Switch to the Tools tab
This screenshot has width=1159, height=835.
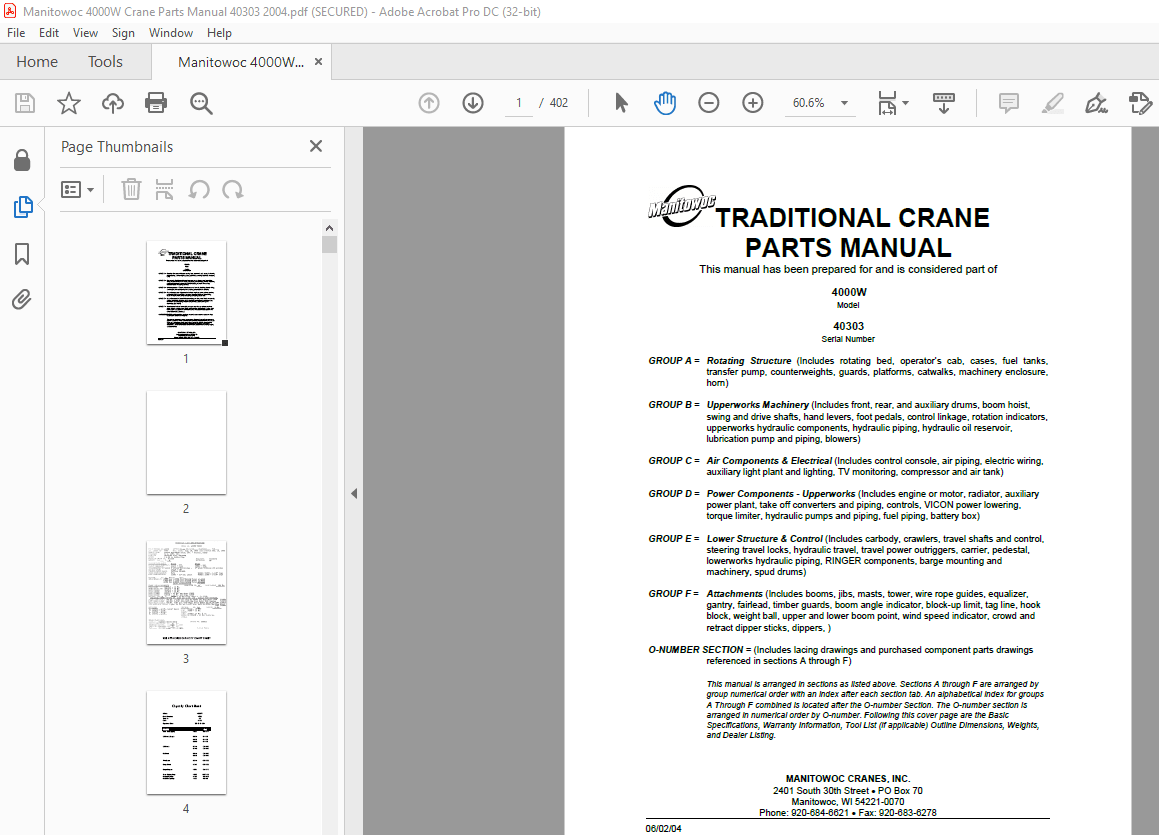coord(105,61)
